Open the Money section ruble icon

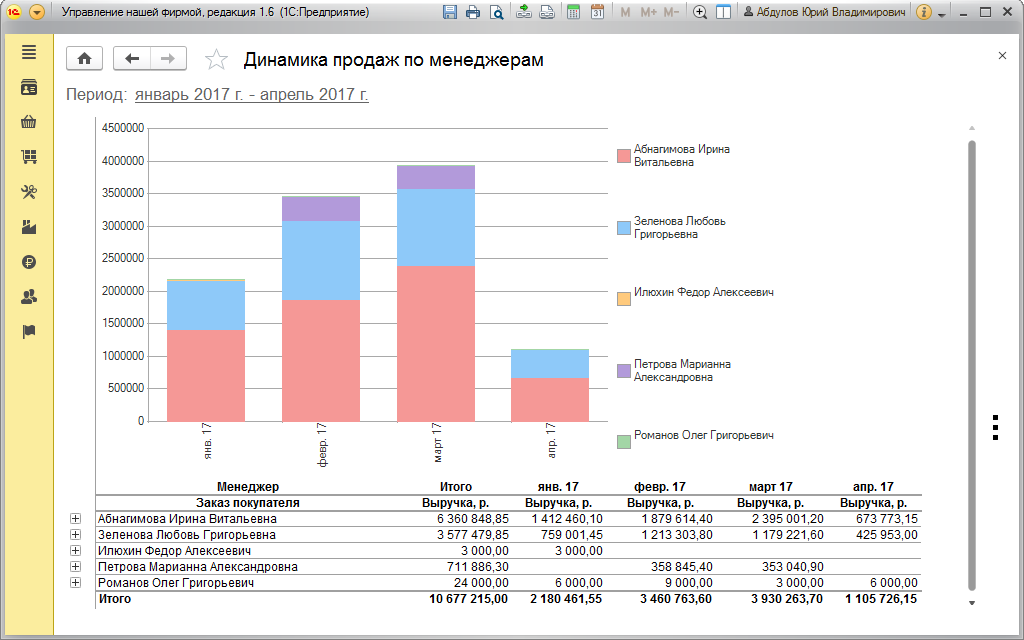click(29, 262)
